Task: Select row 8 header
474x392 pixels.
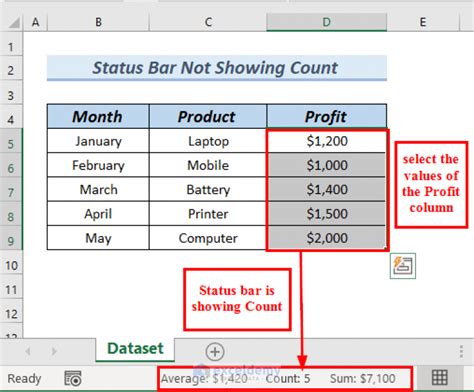Action: (x=11, y=214)
